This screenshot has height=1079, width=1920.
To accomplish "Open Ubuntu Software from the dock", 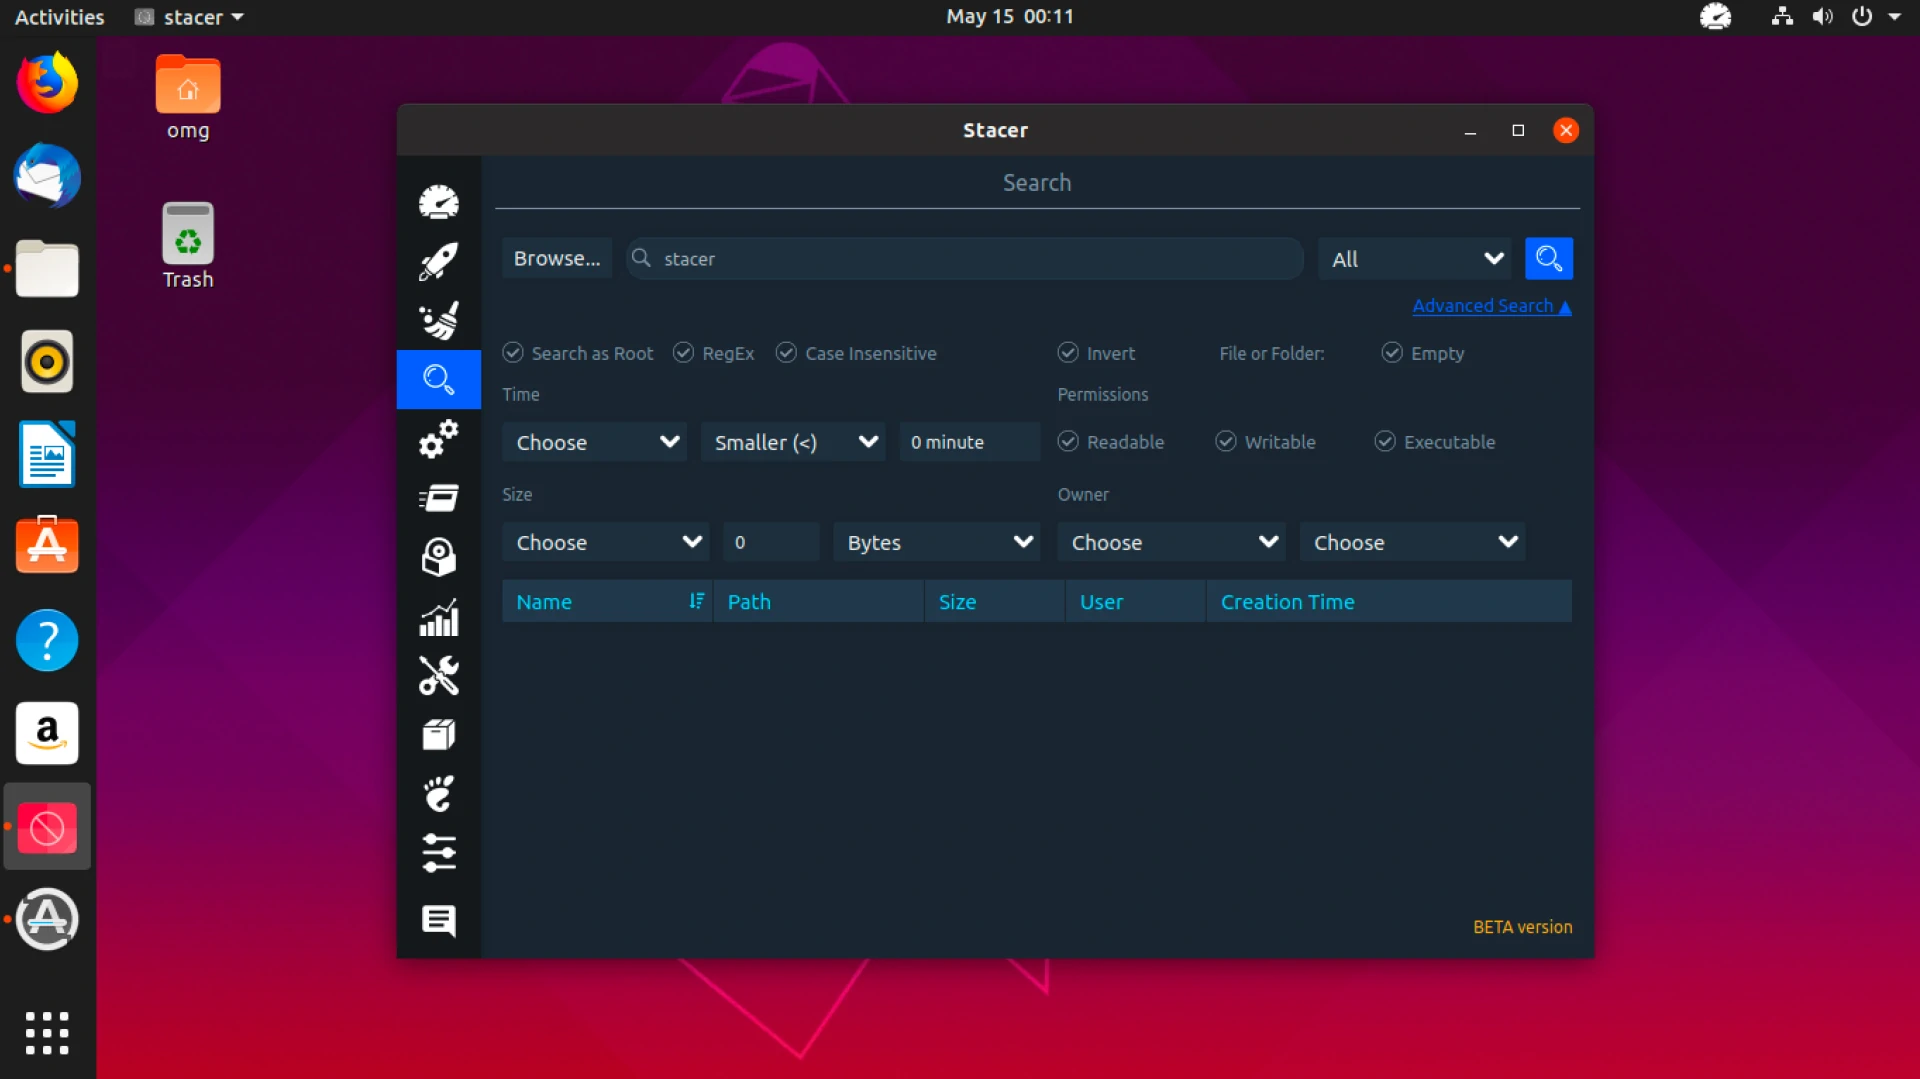I will pyautogui.click(x=47, y=546).
